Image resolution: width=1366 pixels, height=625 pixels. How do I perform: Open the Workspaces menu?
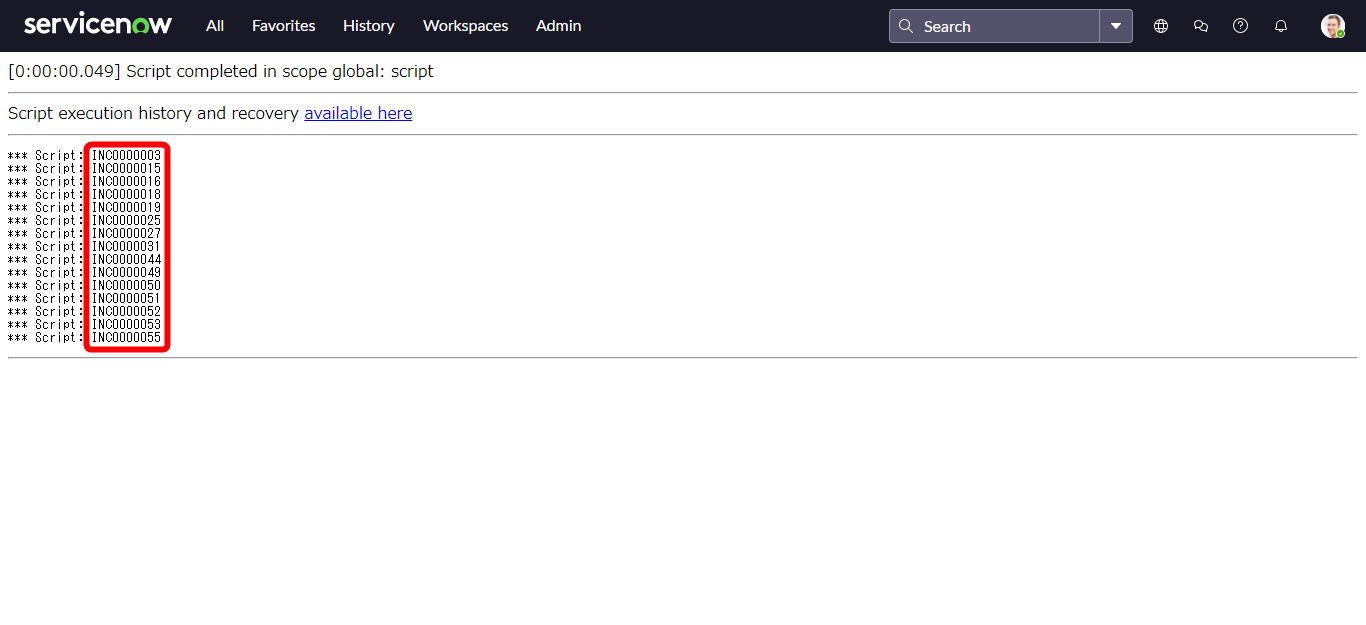click(x=465, y=26)
